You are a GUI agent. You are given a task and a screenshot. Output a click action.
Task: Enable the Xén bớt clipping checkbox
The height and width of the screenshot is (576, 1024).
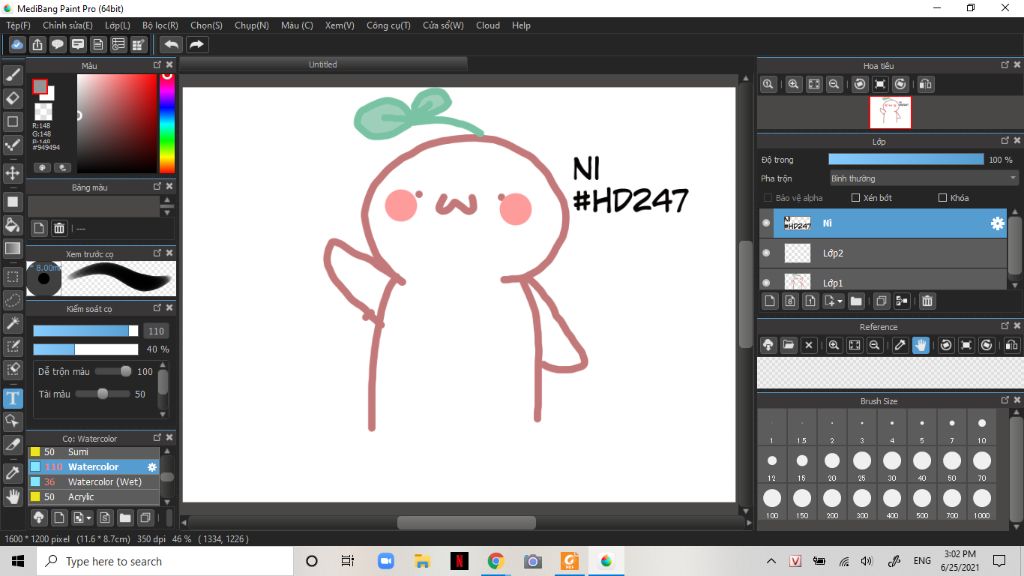pos(856,198)
